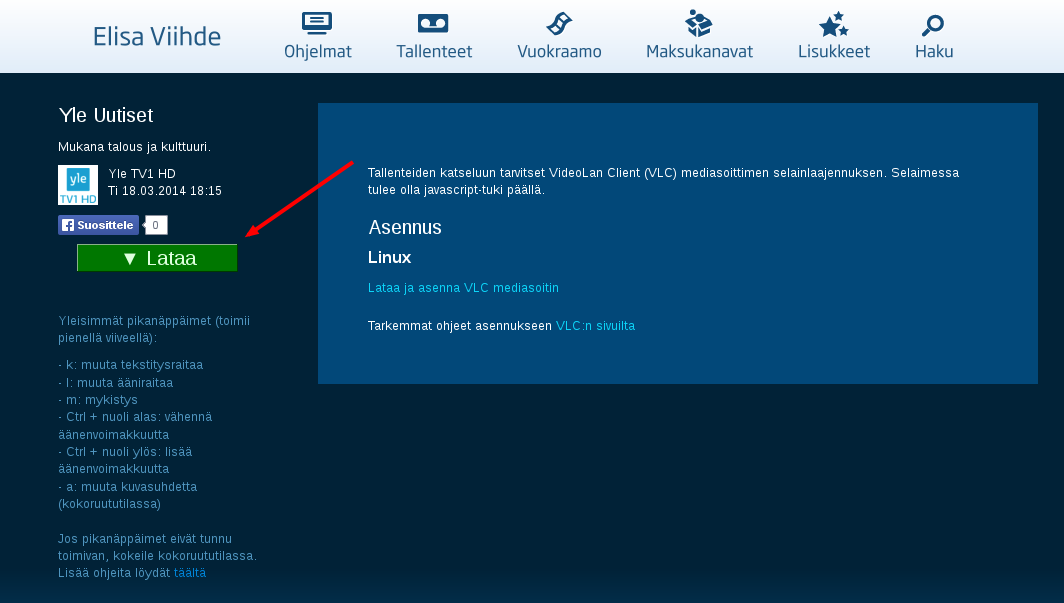This screenshot has width=1064, height=603.
Task: Open Lisukkeet menu label
Action: tap(834, 52)
